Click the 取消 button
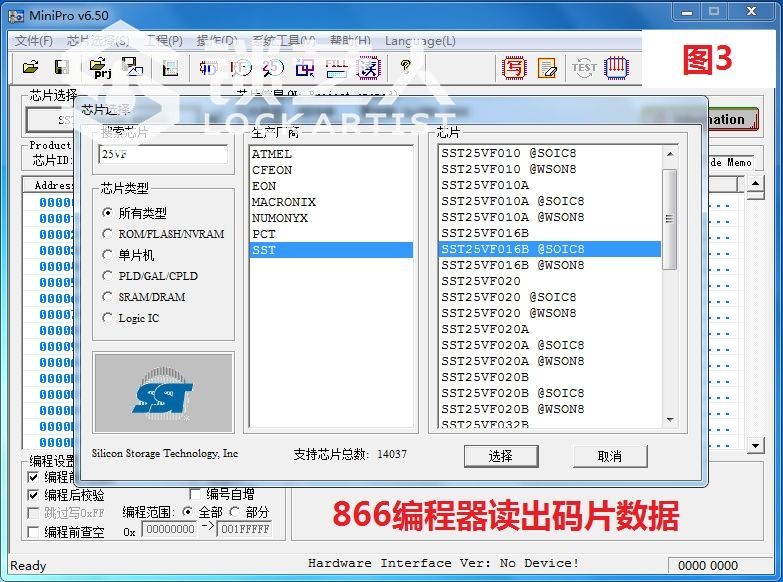This screenshot has width=783, height=582. 610,456
